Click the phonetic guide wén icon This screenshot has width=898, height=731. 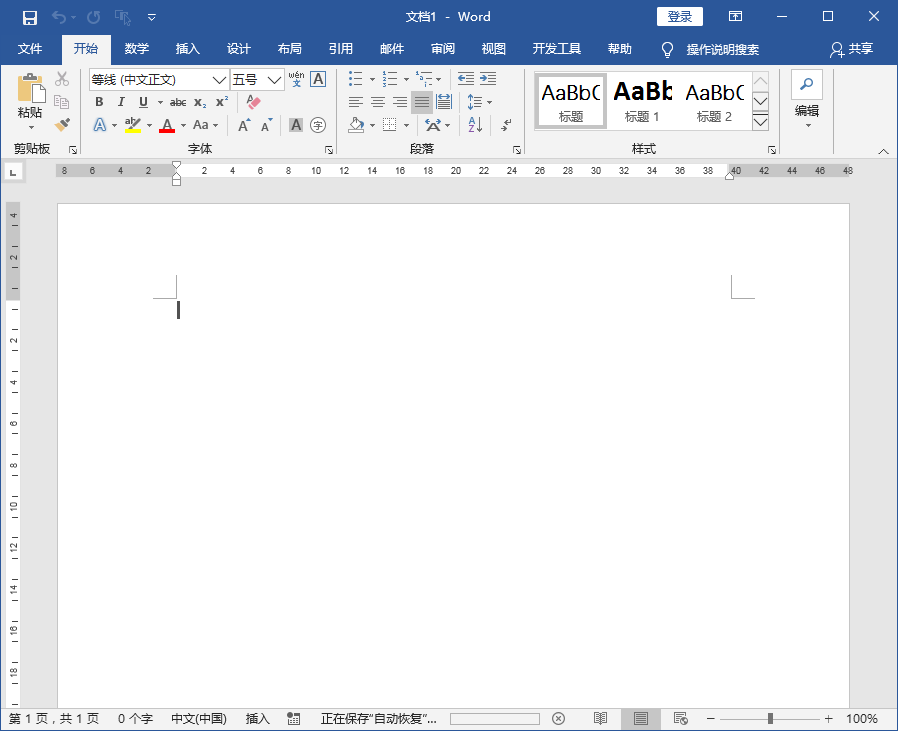coord(296,78)
